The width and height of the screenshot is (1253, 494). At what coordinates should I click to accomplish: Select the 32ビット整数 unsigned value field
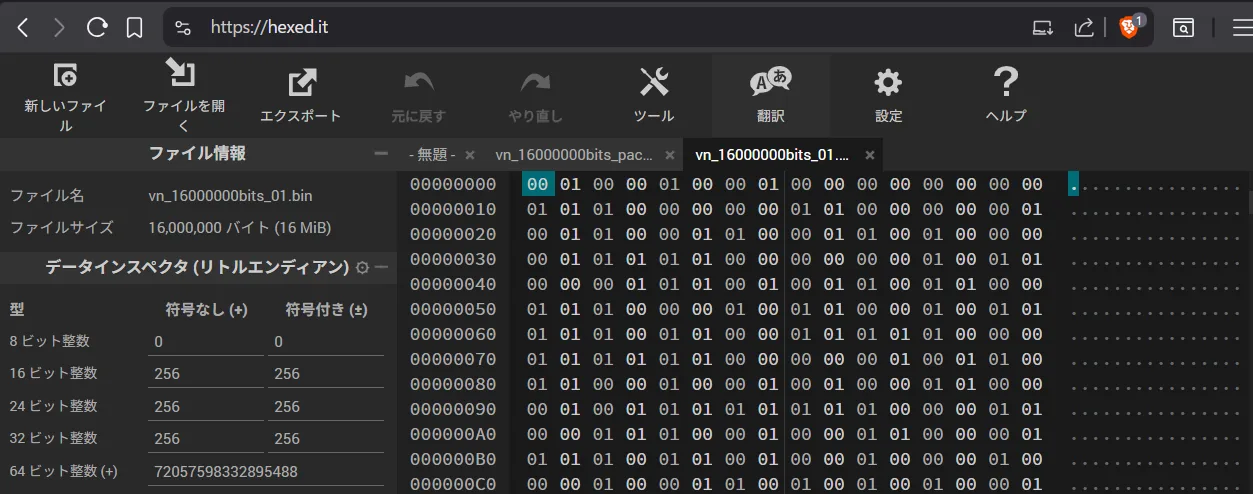coord(206,438)
